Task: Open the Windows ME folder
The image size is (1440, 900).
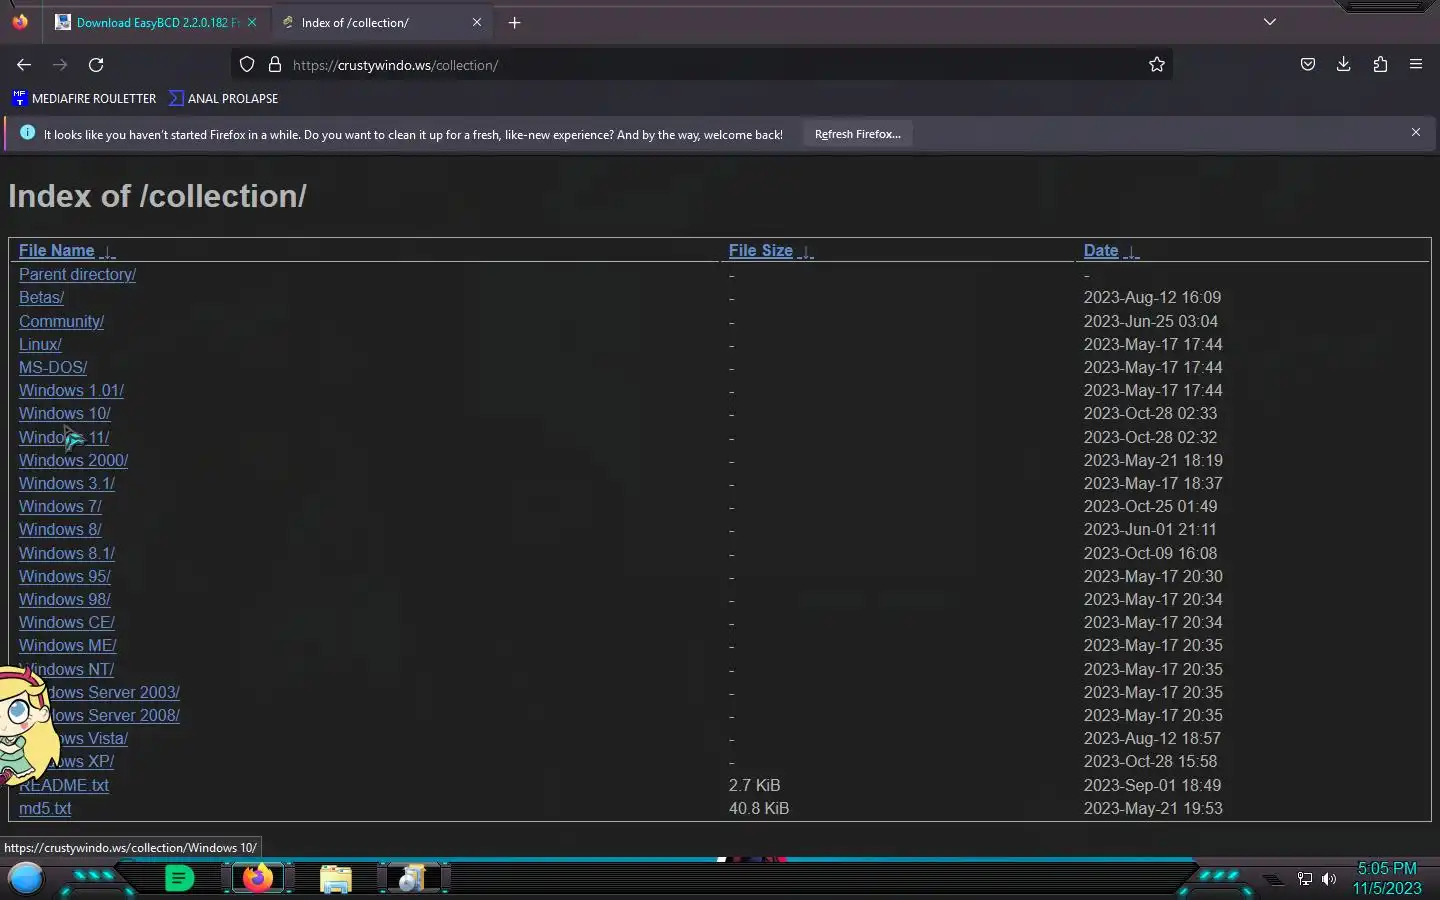Action: (68, 645)
